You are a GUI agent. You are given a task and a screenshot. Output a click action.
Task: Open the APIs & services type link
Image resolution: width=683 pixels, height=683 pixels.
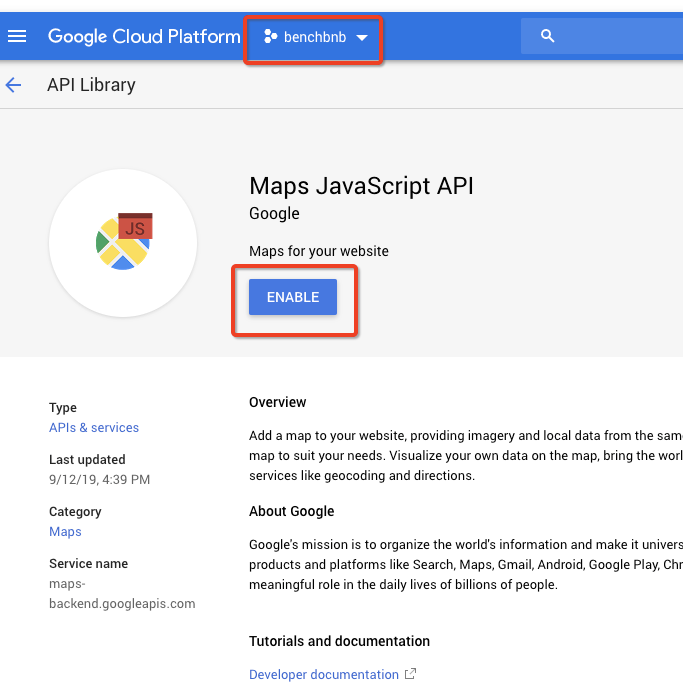coord(94,428)
